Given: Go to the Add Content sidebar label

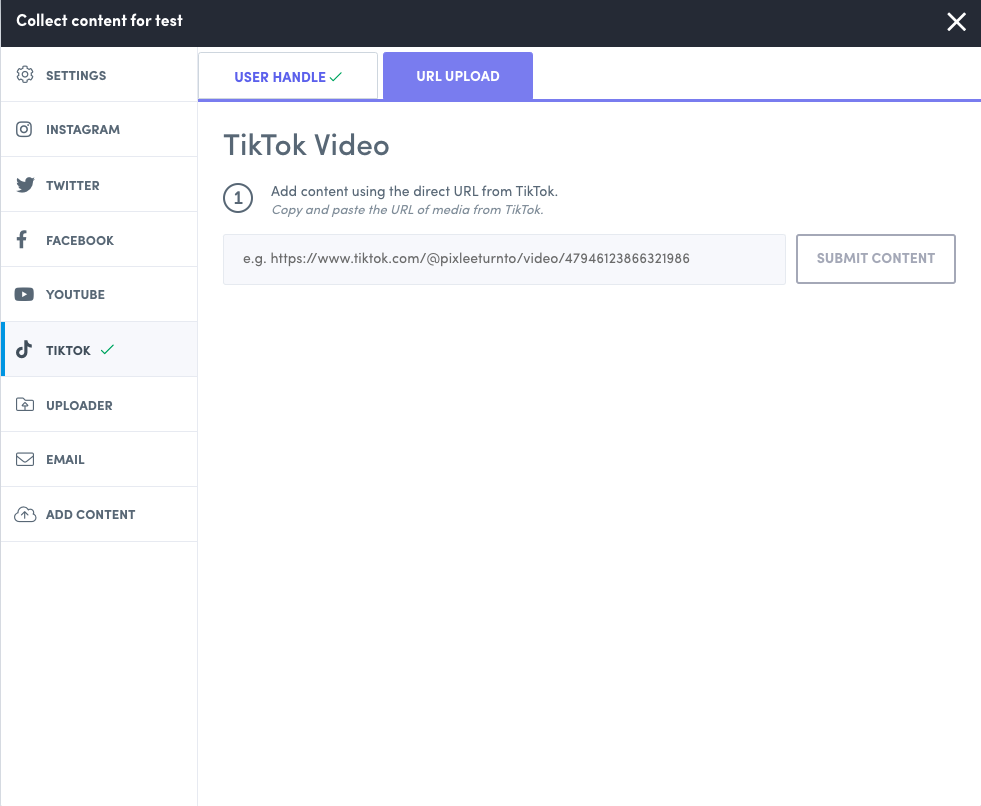Looking at the screenshot, I should [x=90, y=514].
